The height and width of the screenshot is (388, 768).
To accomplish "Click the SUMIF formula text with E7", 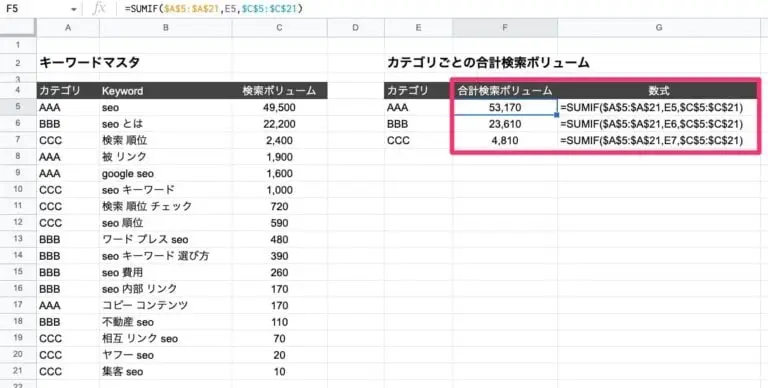I will point(652,141).
